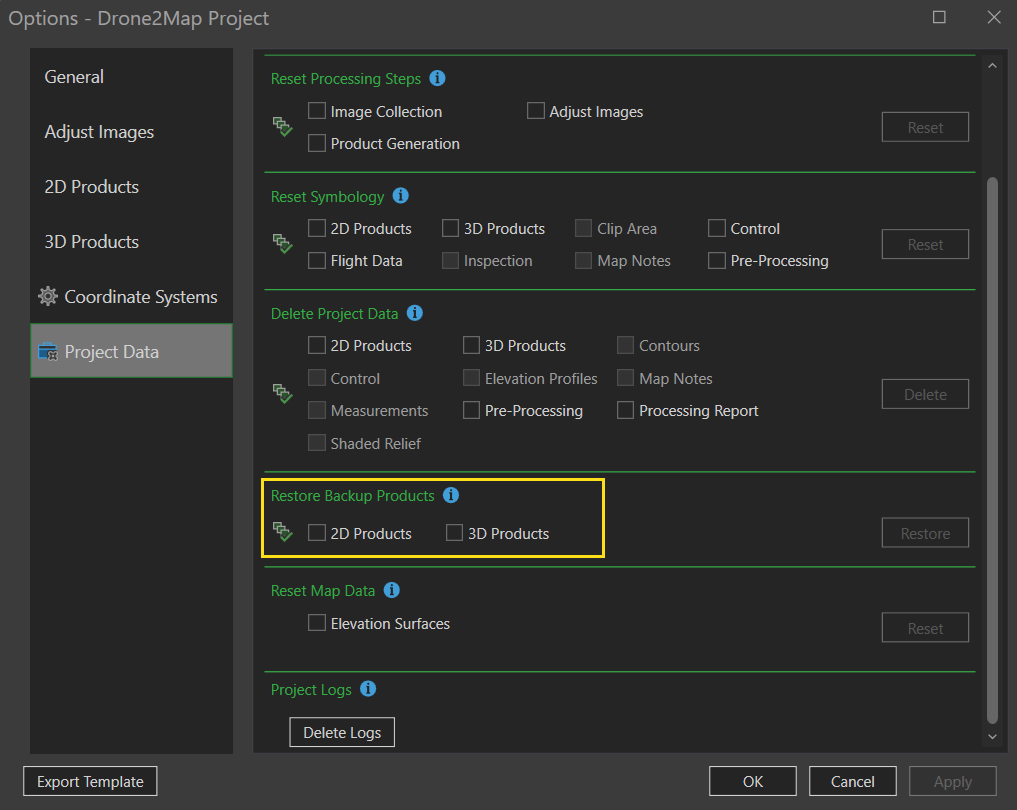Click the Measurements checkbox
Image resolution: width=1017 pixels, height=810 pixels.
pos(317,411)
